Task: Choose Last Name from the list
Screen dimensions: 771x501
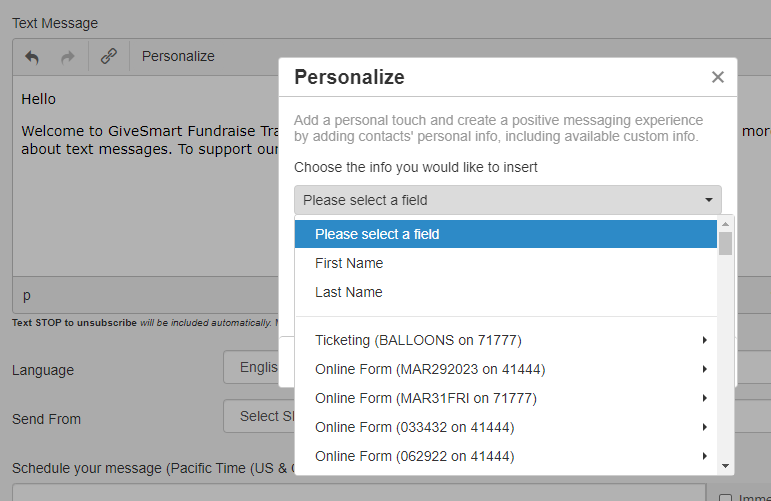Action: pyautogui.click(x=348, y=292)
